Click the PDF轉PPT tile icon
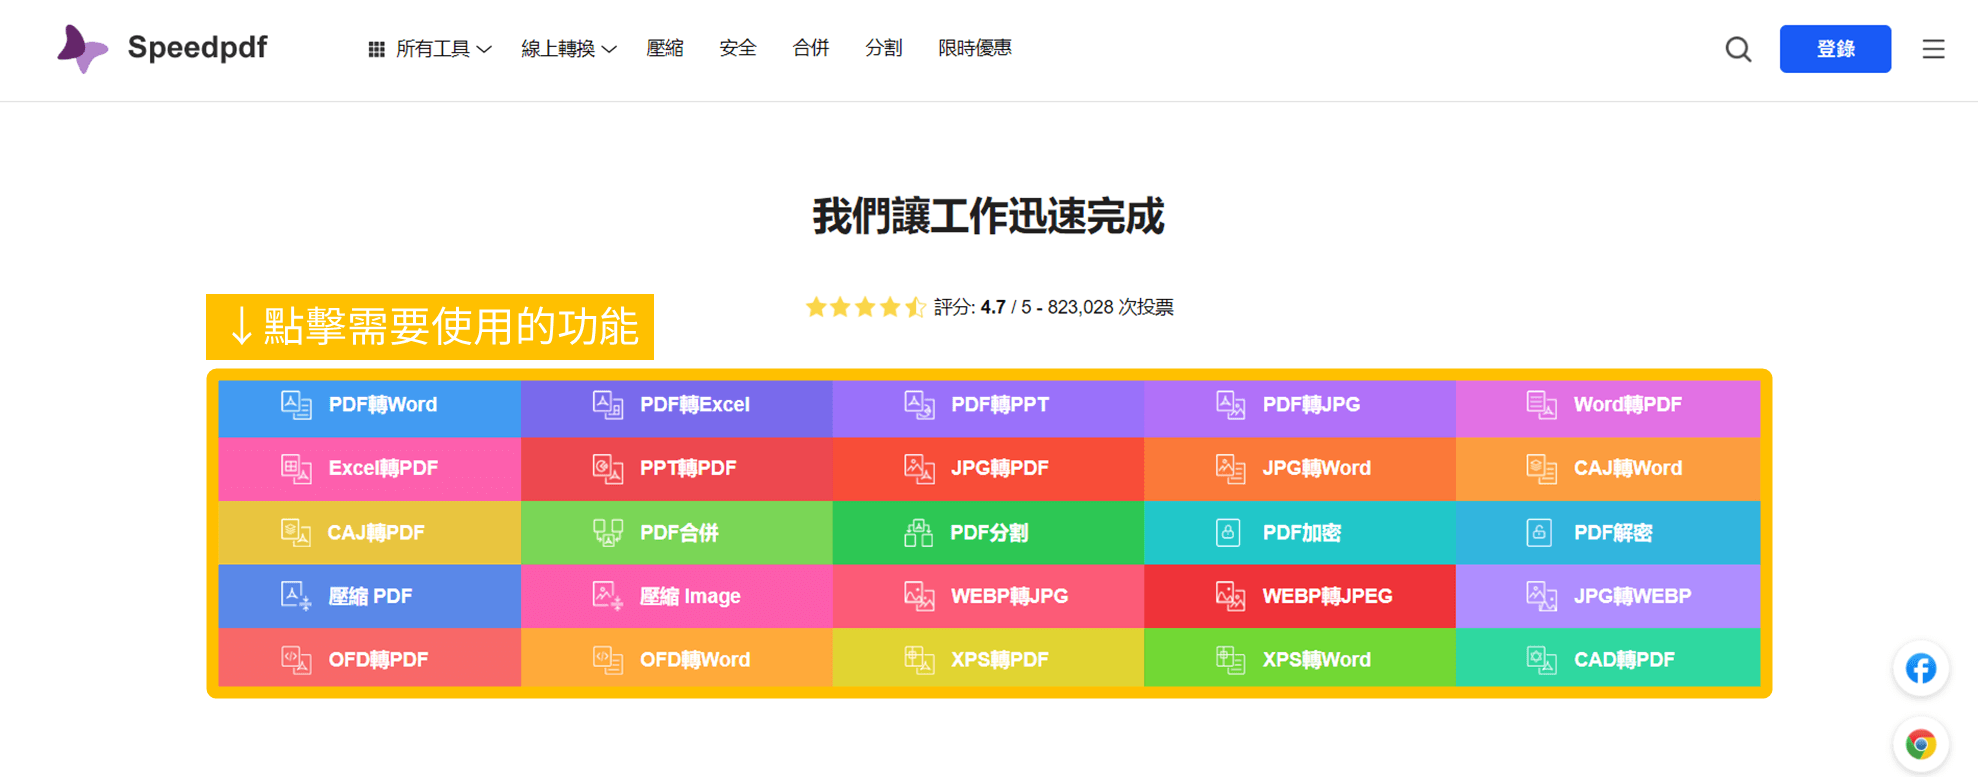Screen dimensions: 1978x777 tap(919, 405)
